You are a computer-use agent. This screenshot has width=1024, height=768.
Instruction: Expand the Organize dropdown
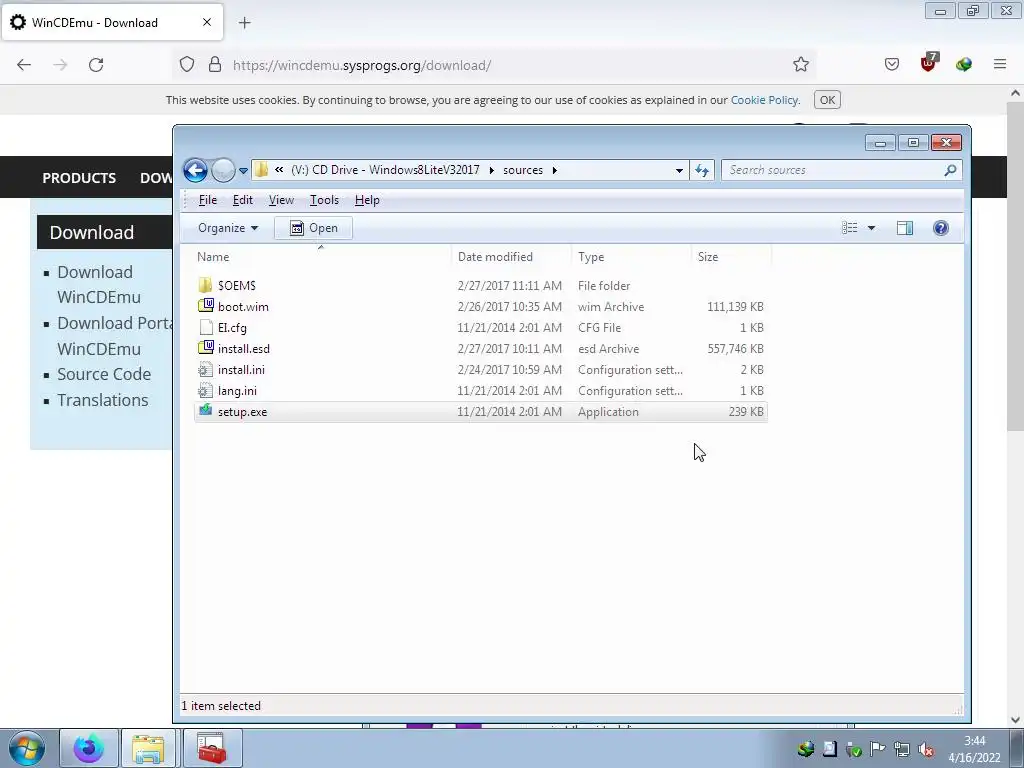tap(228, 228)
